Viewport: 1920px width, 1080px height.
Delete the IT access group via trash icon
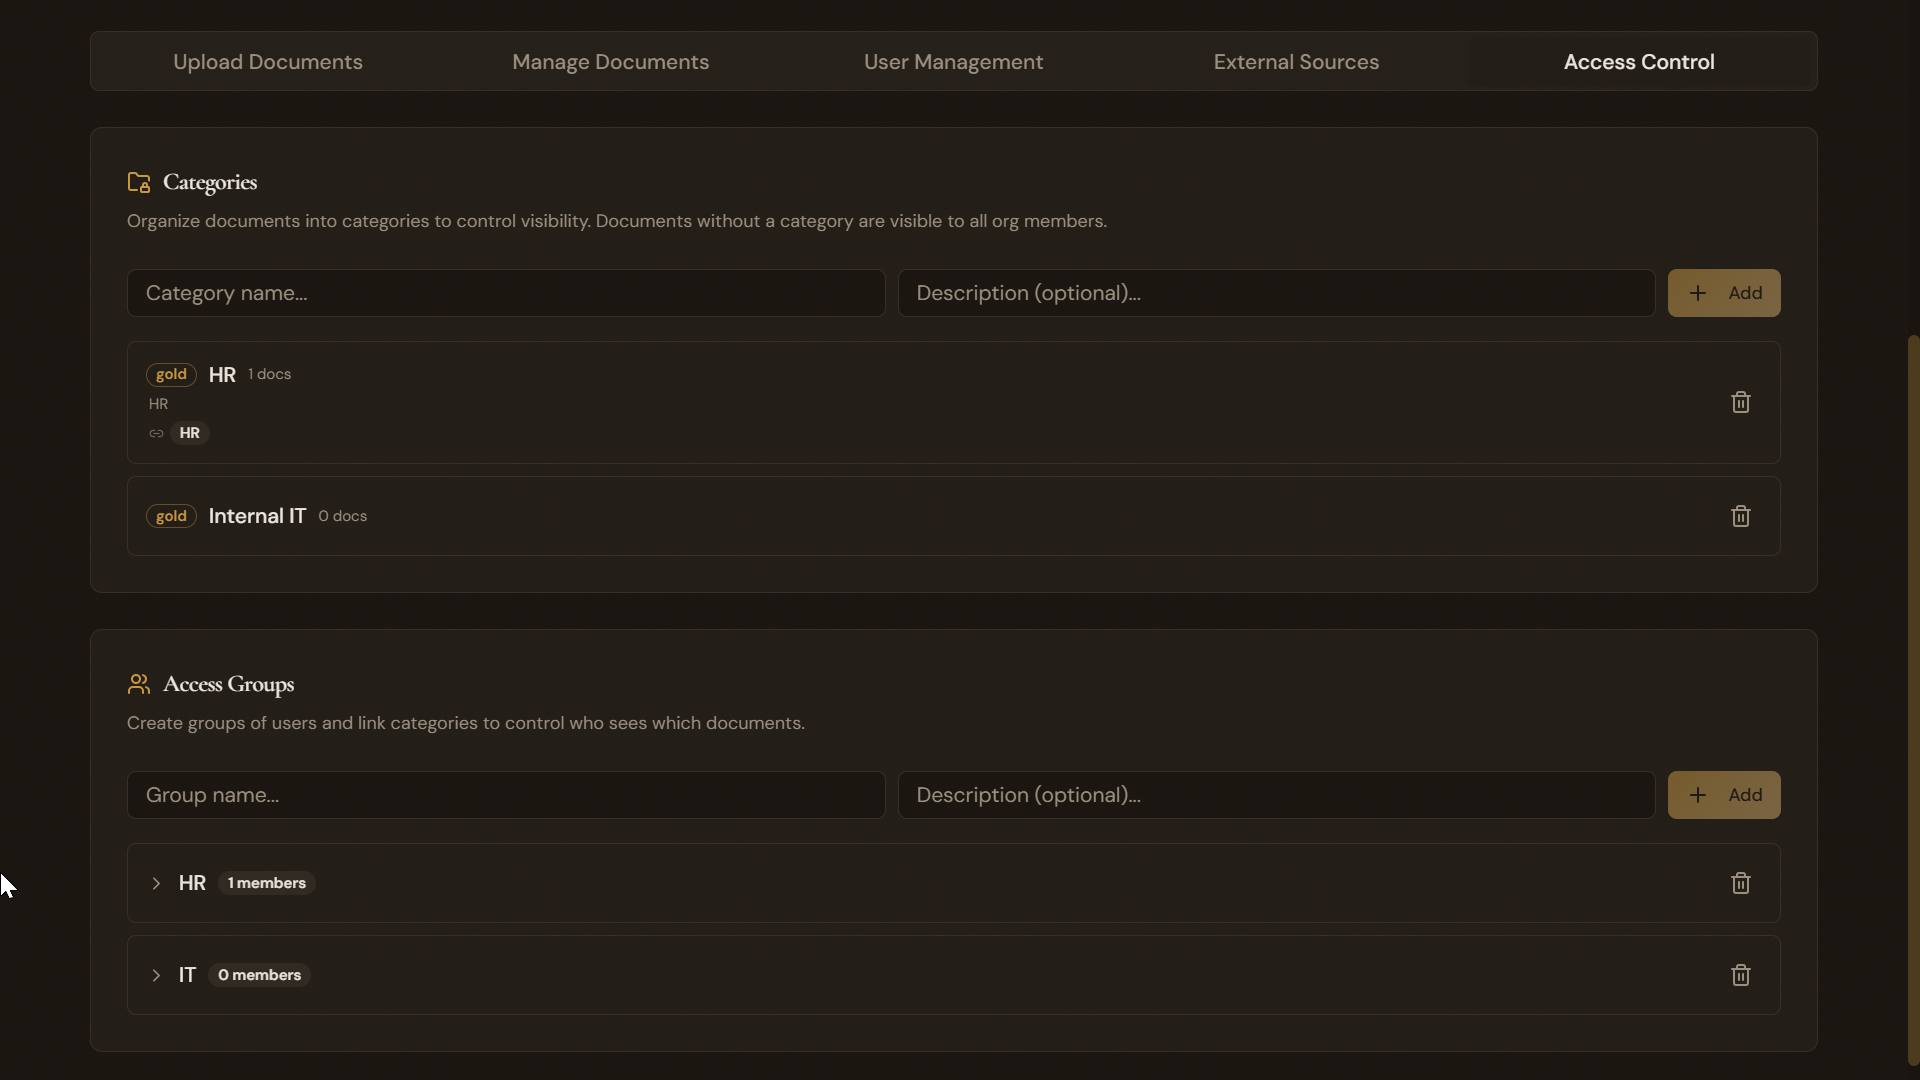coord(1740,975)
